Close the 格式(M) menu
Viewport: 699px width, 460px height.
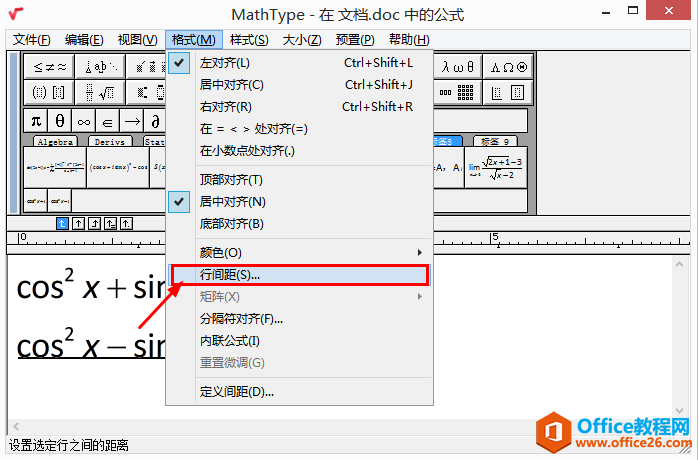point(193,40)
